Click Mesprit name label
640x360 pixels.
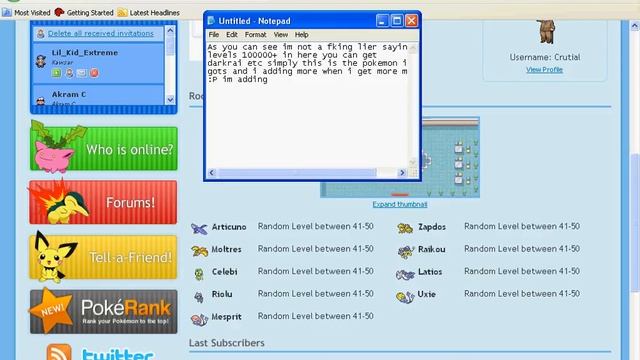[226, 316]
